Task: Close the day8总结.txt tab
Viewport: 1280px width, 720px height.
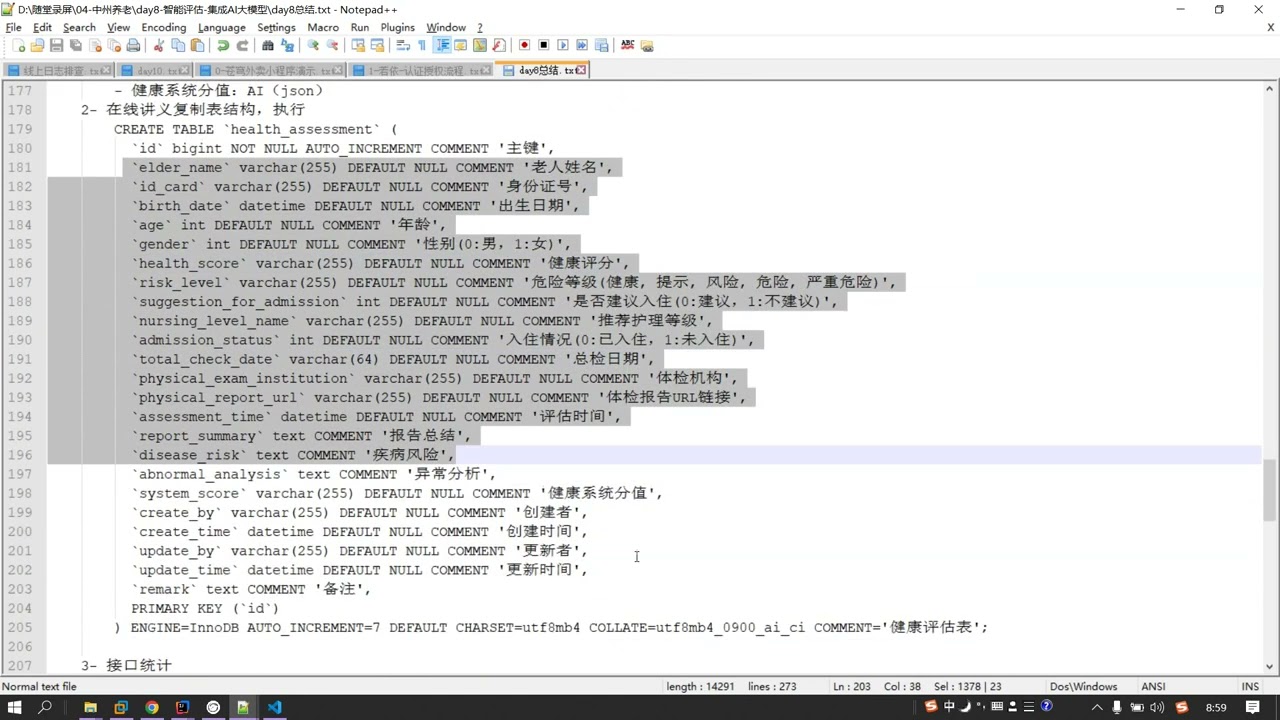Action: click(582, 71)
